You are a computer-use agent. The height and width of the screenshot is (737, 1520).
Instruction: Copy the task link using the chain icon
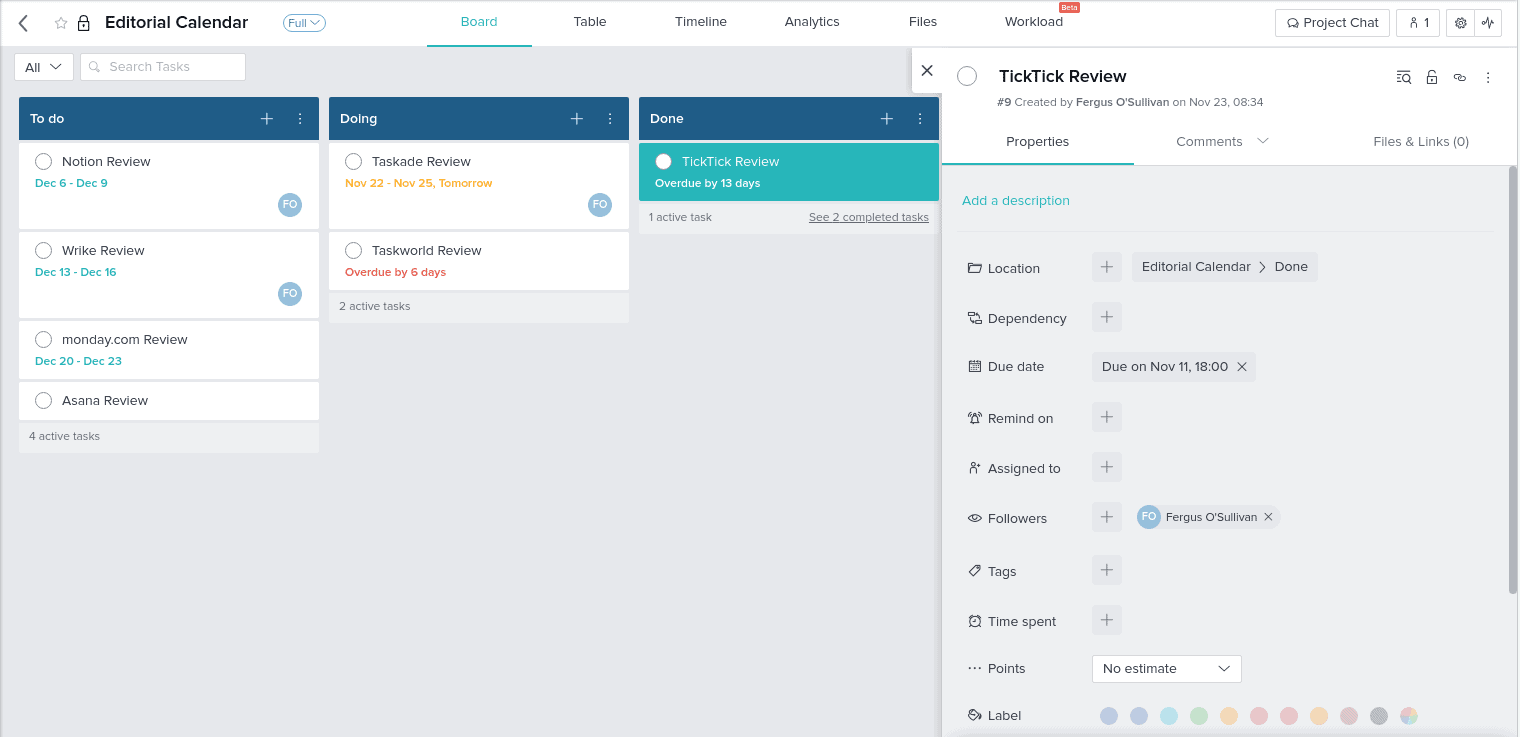pos(1459,76)
